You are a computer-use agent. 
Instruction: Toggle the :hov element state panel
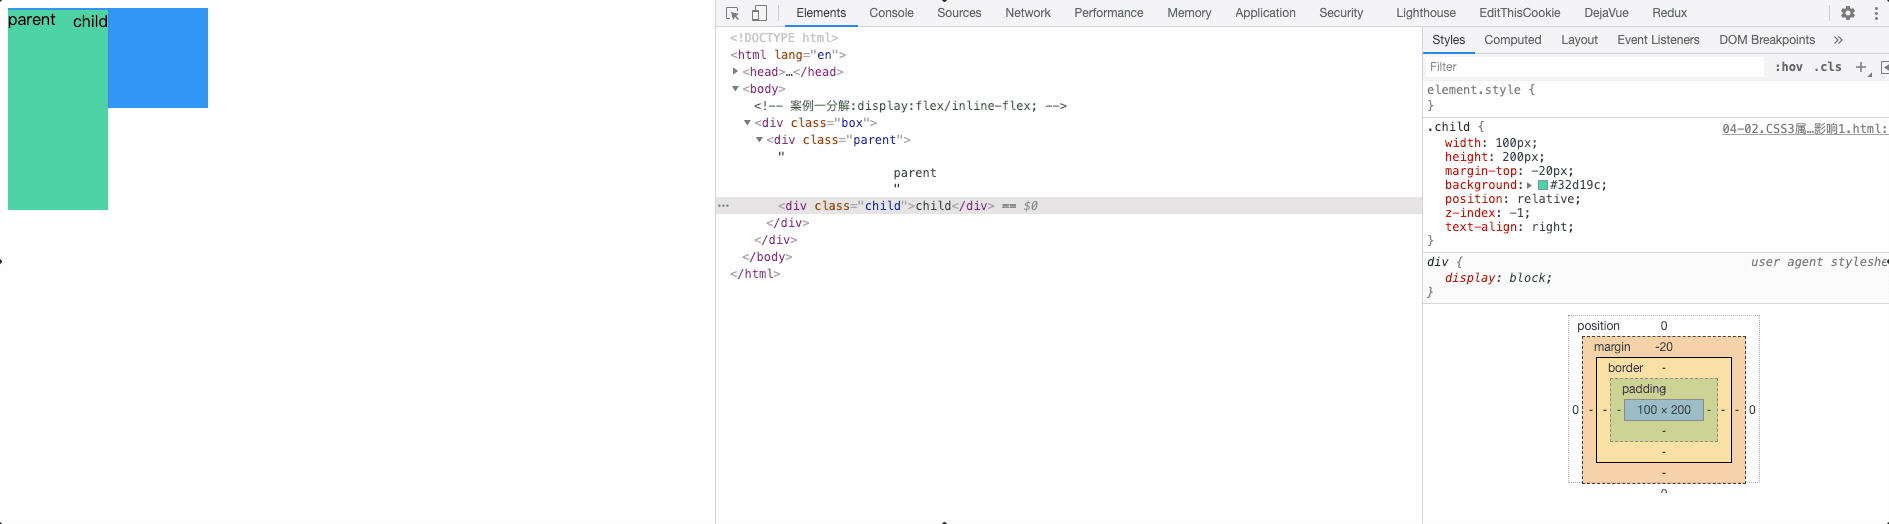(x=1788, y=67)
